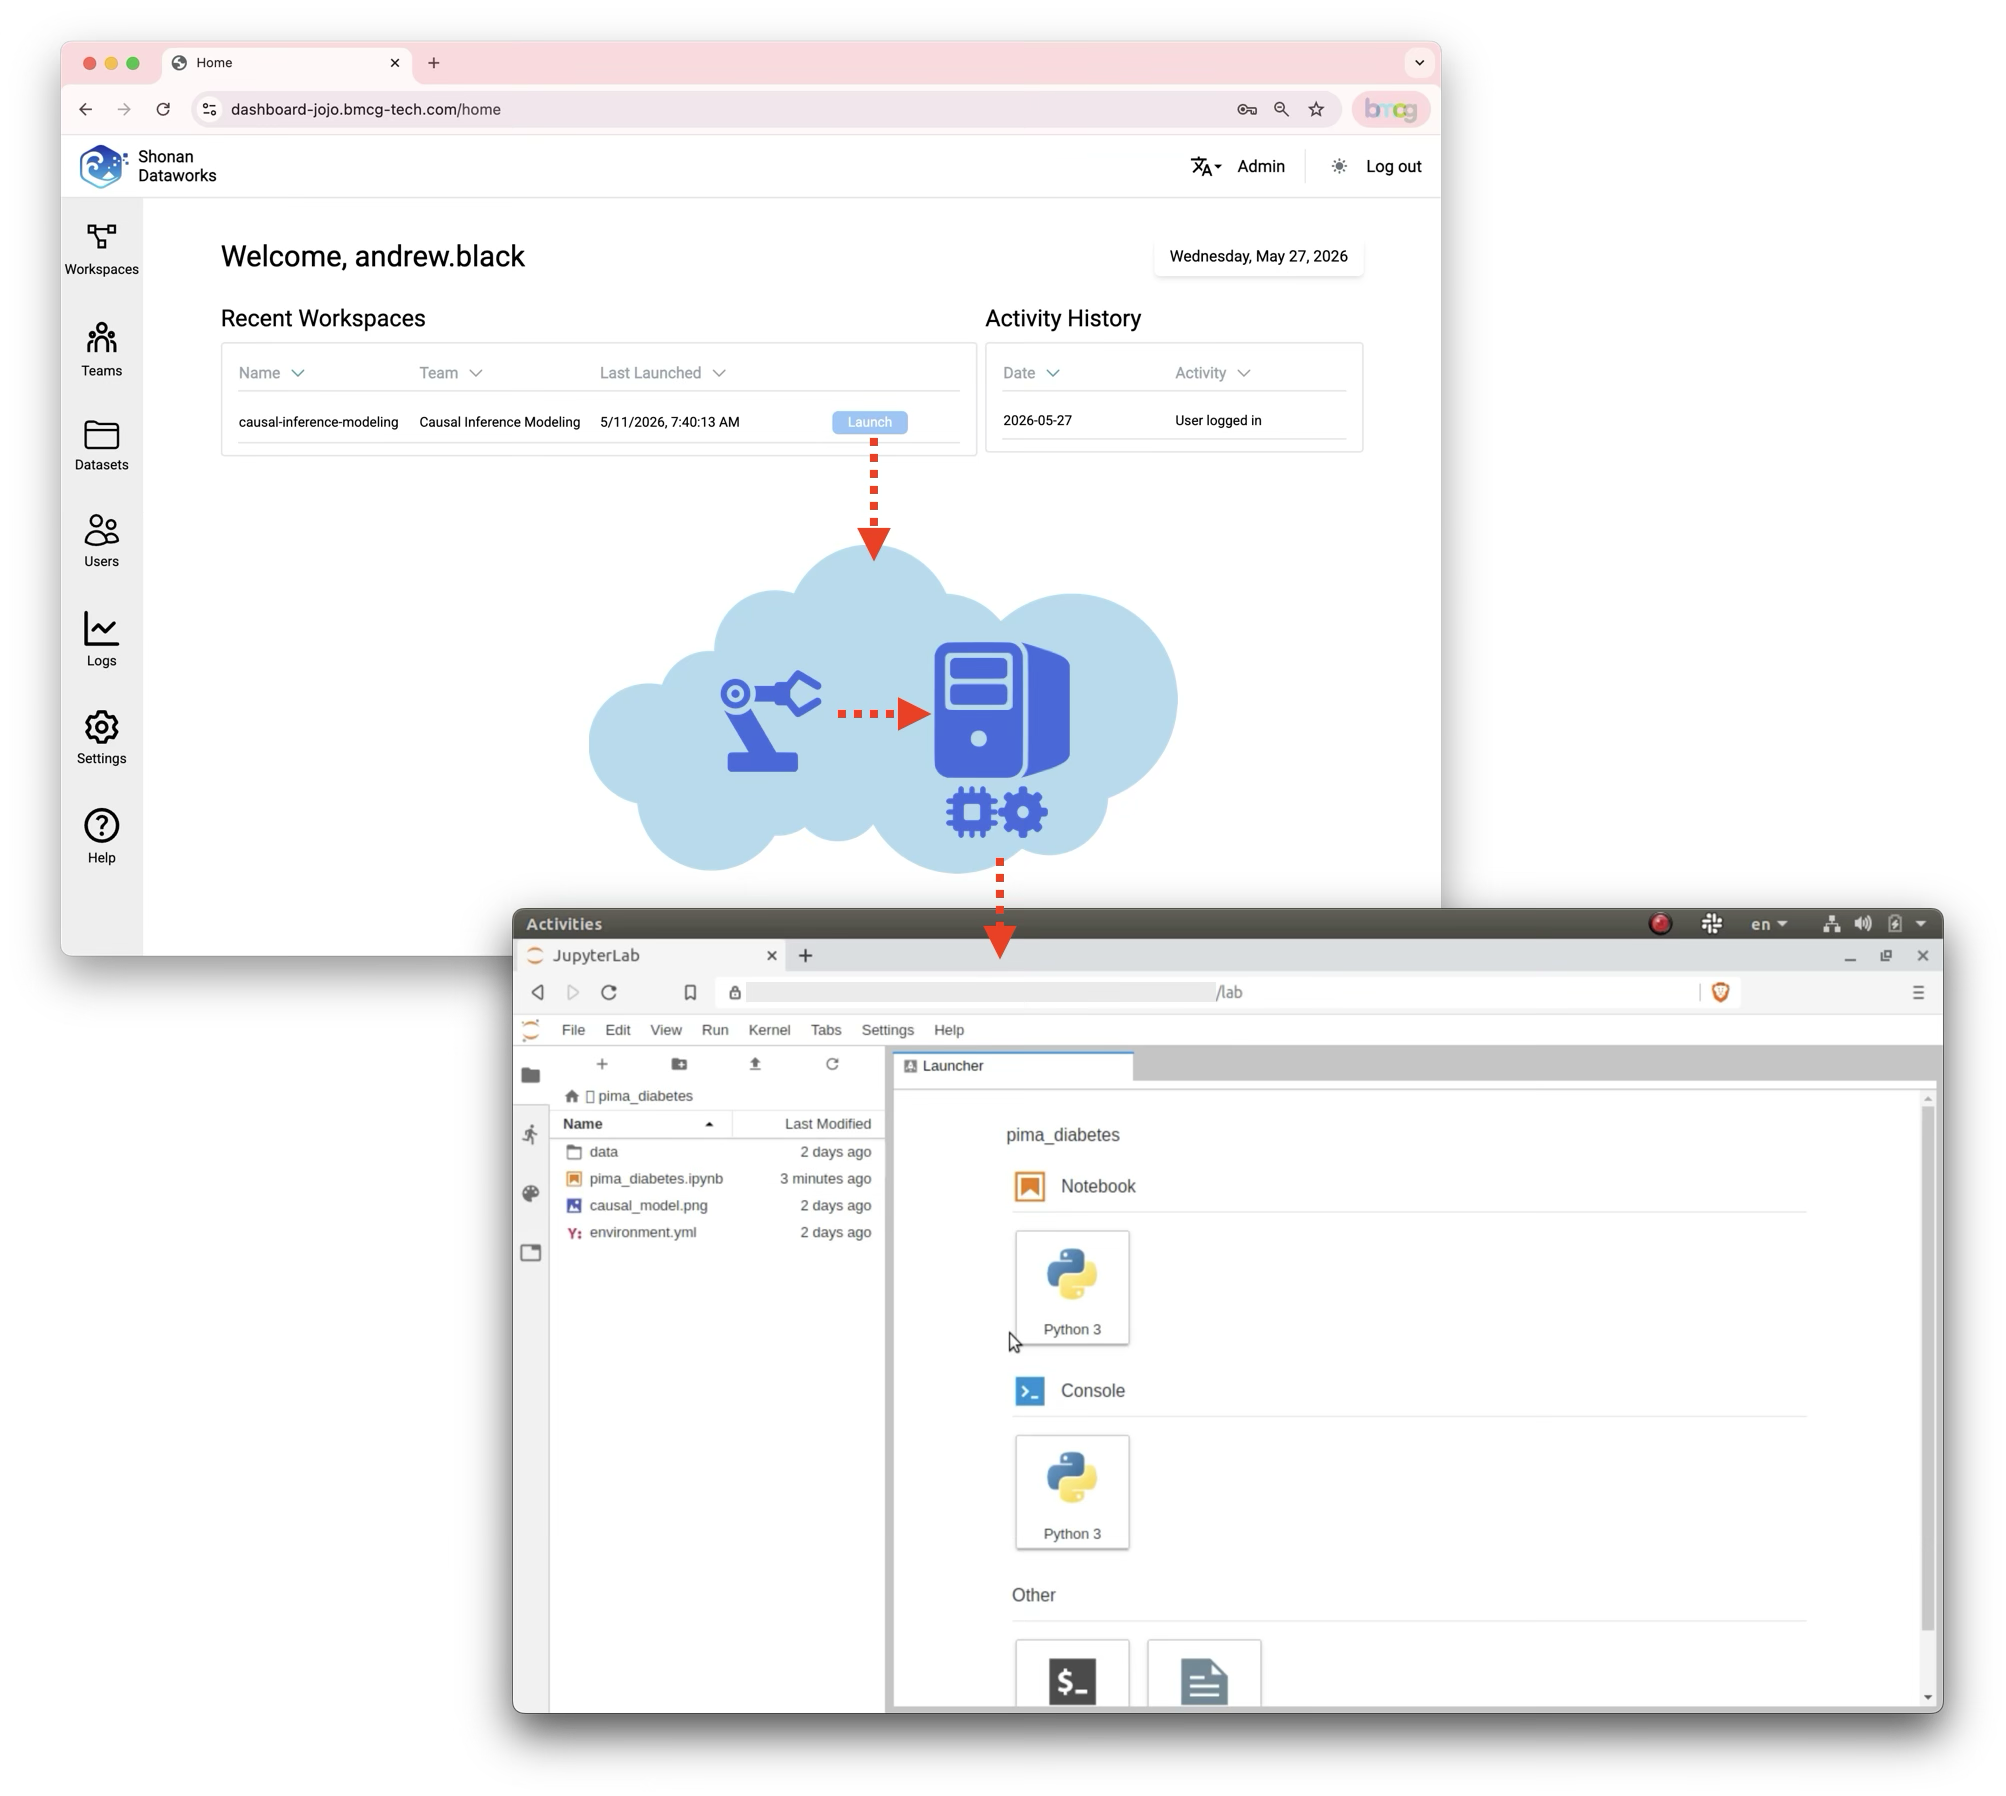Open the Chrome password key icon

1246,109
